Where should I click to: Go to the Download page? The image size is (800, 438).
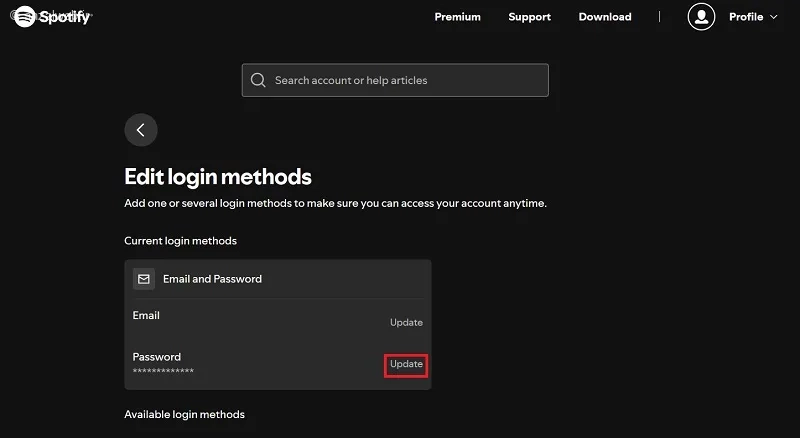(x=605, y=17)
